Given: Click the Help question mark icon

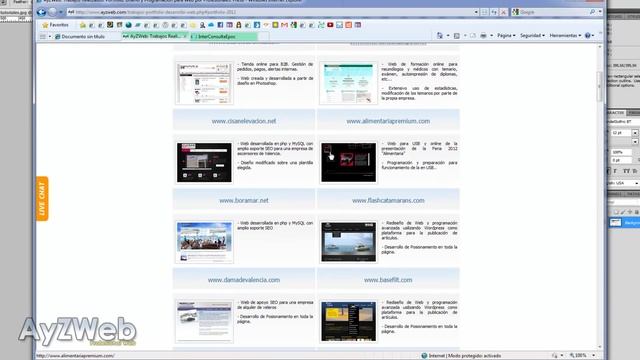Looking at the screenshot, I should coord(587,36).
